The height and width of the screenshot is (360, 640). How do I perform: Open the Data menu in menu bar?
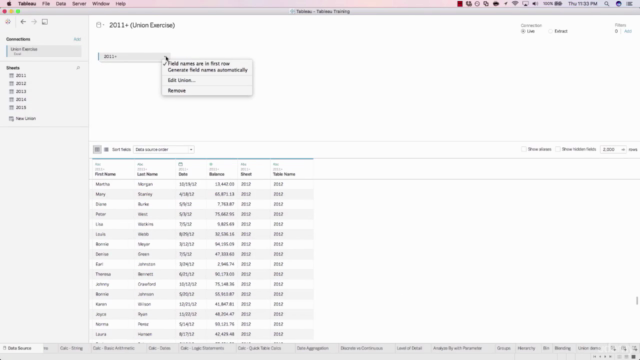(61, 4)
